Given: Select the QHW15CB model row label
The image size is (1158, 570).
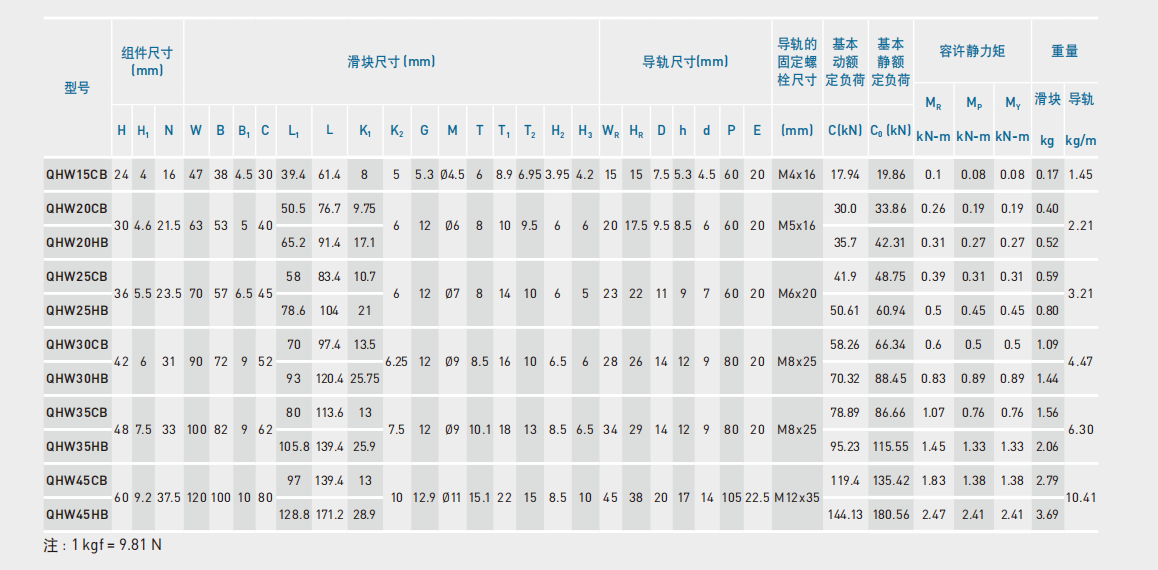Looking at the screenshot, I should click(77, 175).
